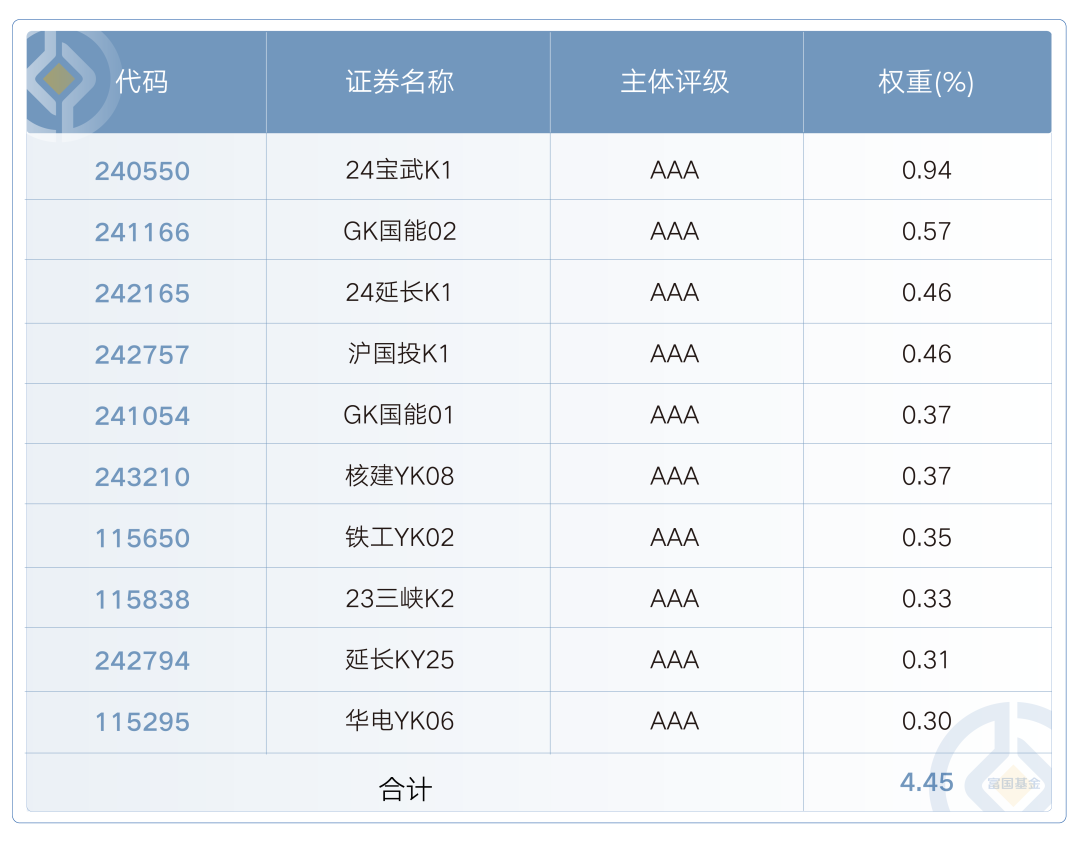
Task: Click the 代码 column header
Action: coord(141,82)
